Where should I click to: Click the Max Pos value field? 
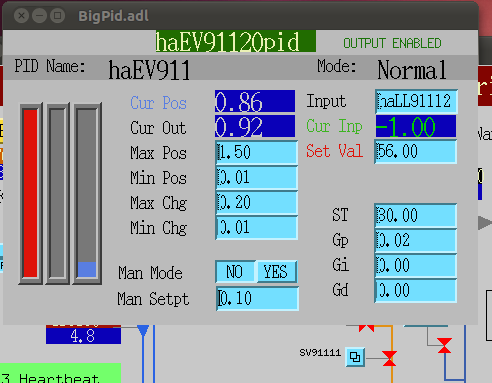(x=256, y=152)
